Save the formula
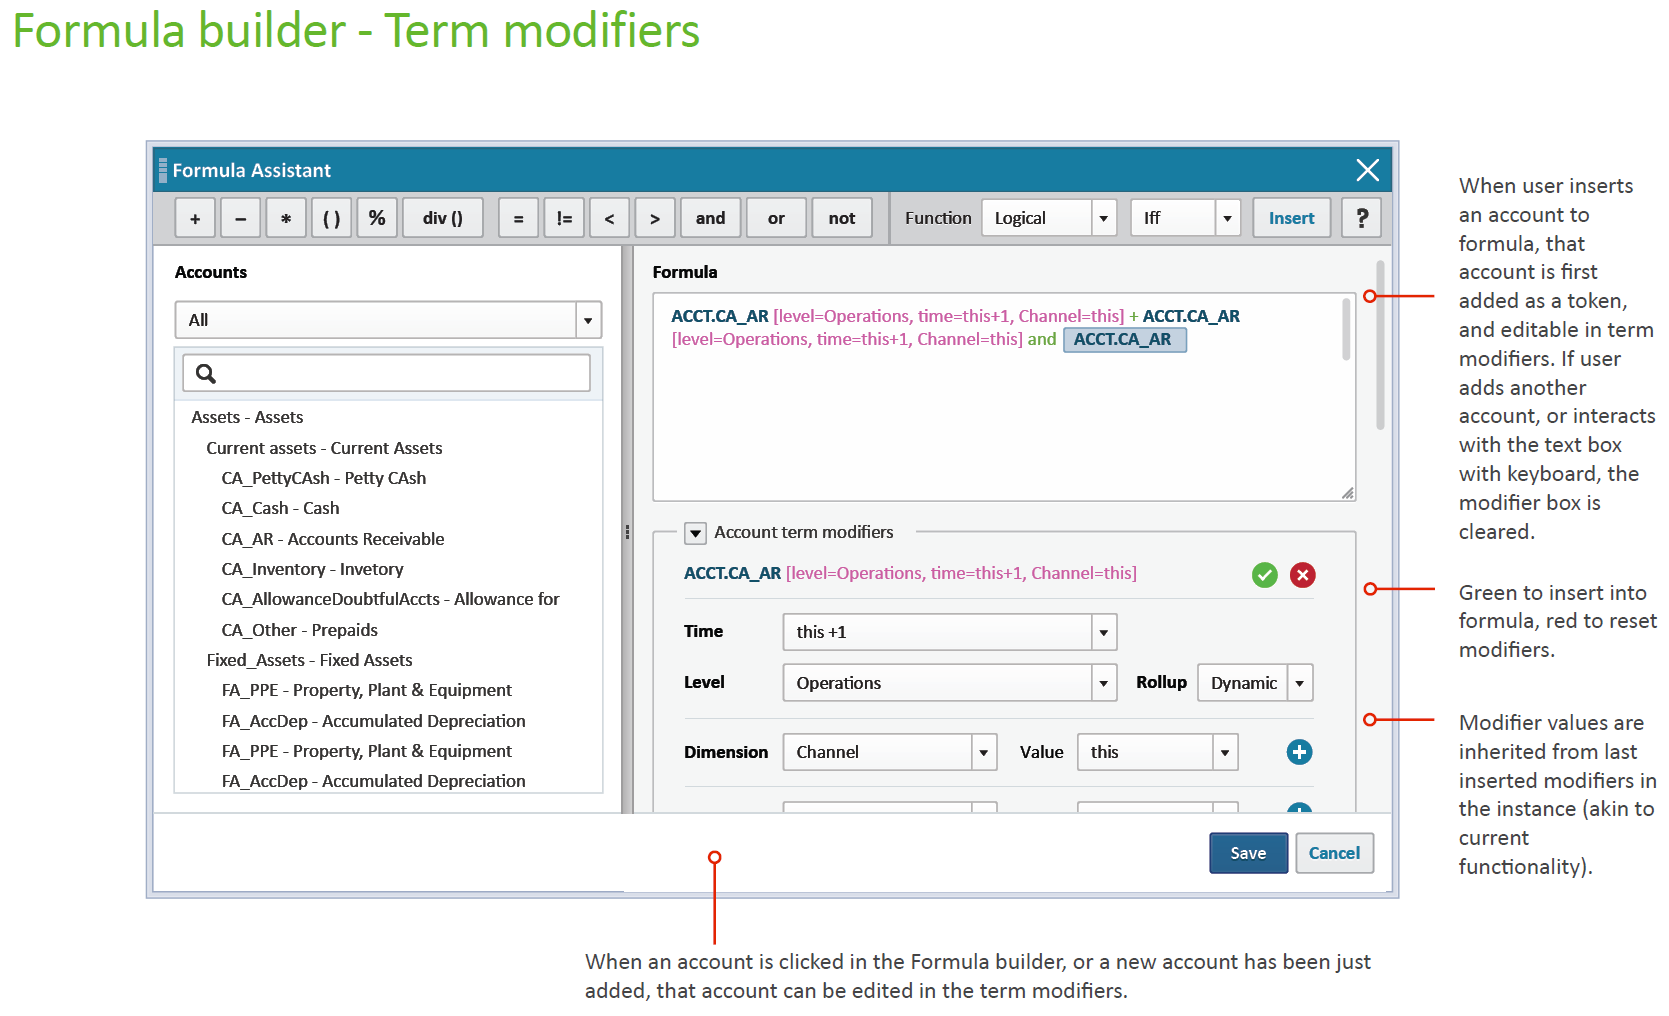This screenshot has width=1669, height=1016. 1248,853
